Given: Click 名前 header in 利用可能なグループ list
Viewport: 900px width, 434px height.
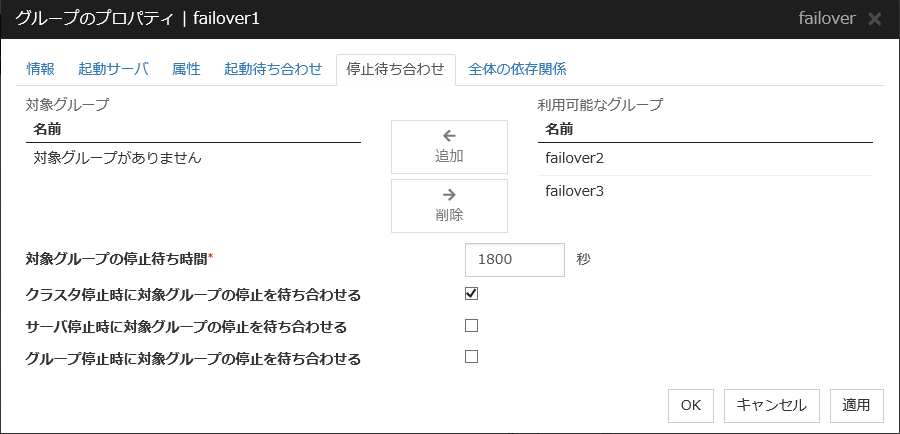Looking at the screenshot, I should click(x=559, y=129).
